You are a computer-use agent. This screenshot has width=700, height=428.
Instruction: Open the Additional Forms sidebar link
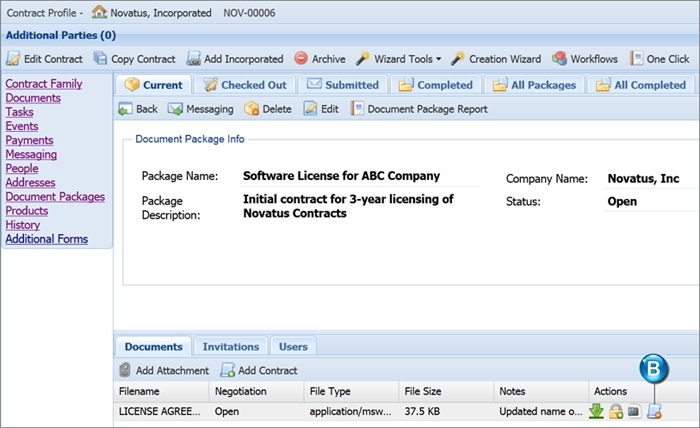click(x=46, y=239)
